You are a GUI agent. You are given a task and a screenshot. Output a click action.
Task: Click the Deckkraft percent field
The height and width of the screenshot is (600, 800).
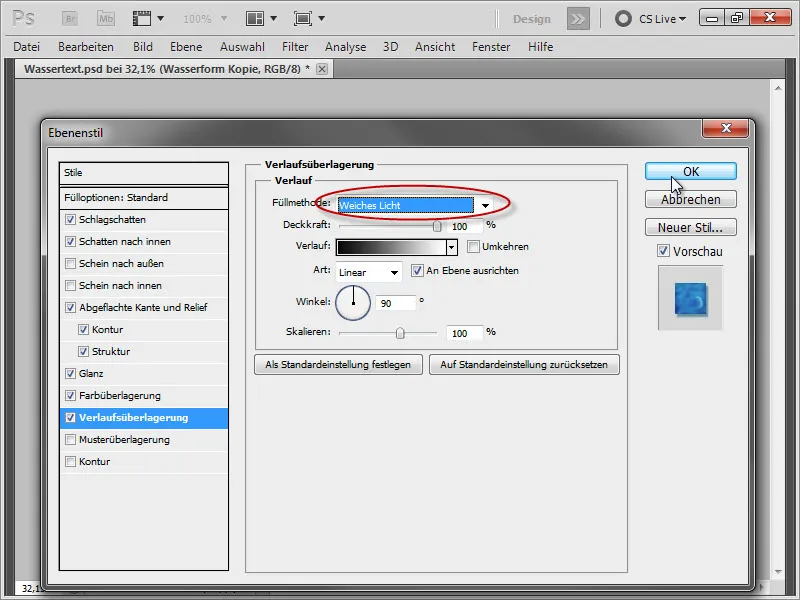[464, 226]
